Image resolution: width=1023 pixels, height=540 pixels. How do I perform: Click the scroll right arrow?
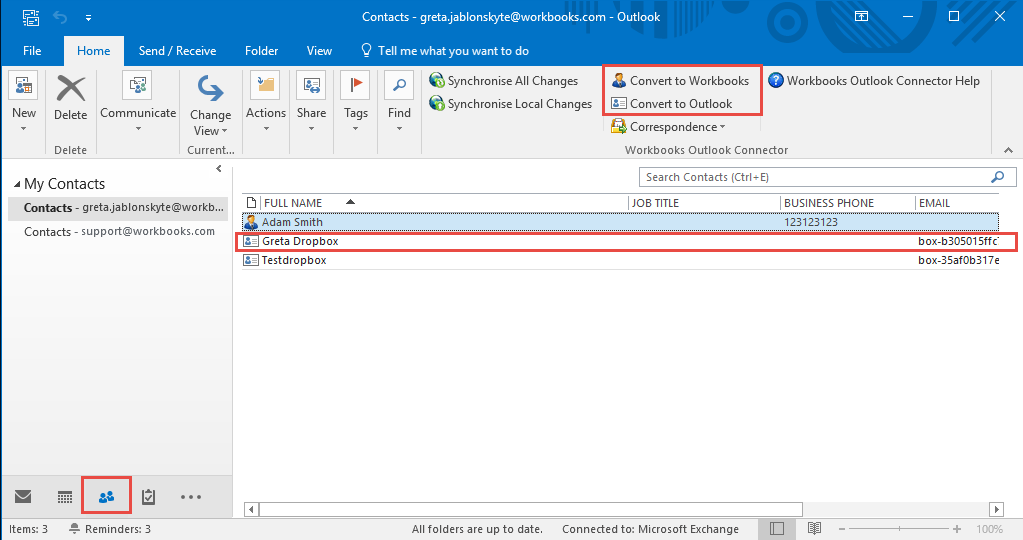(x=996, y=509)
